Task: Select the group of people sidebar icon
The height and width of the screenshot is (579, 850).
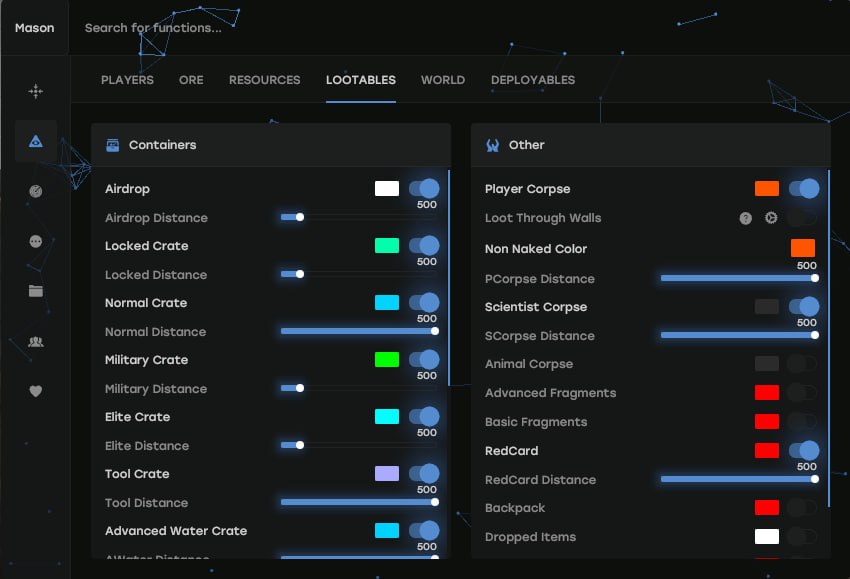Action: click(36, 341)
